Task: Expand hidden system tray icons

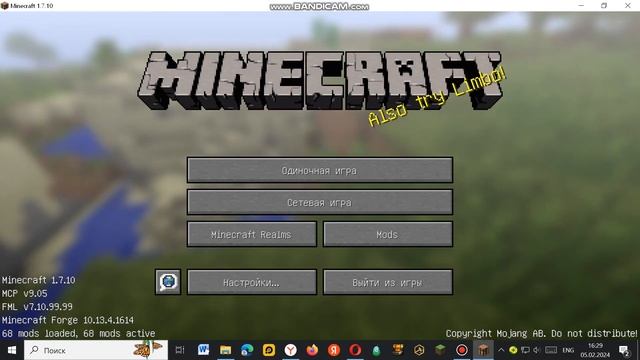Action: pos(501,350)
